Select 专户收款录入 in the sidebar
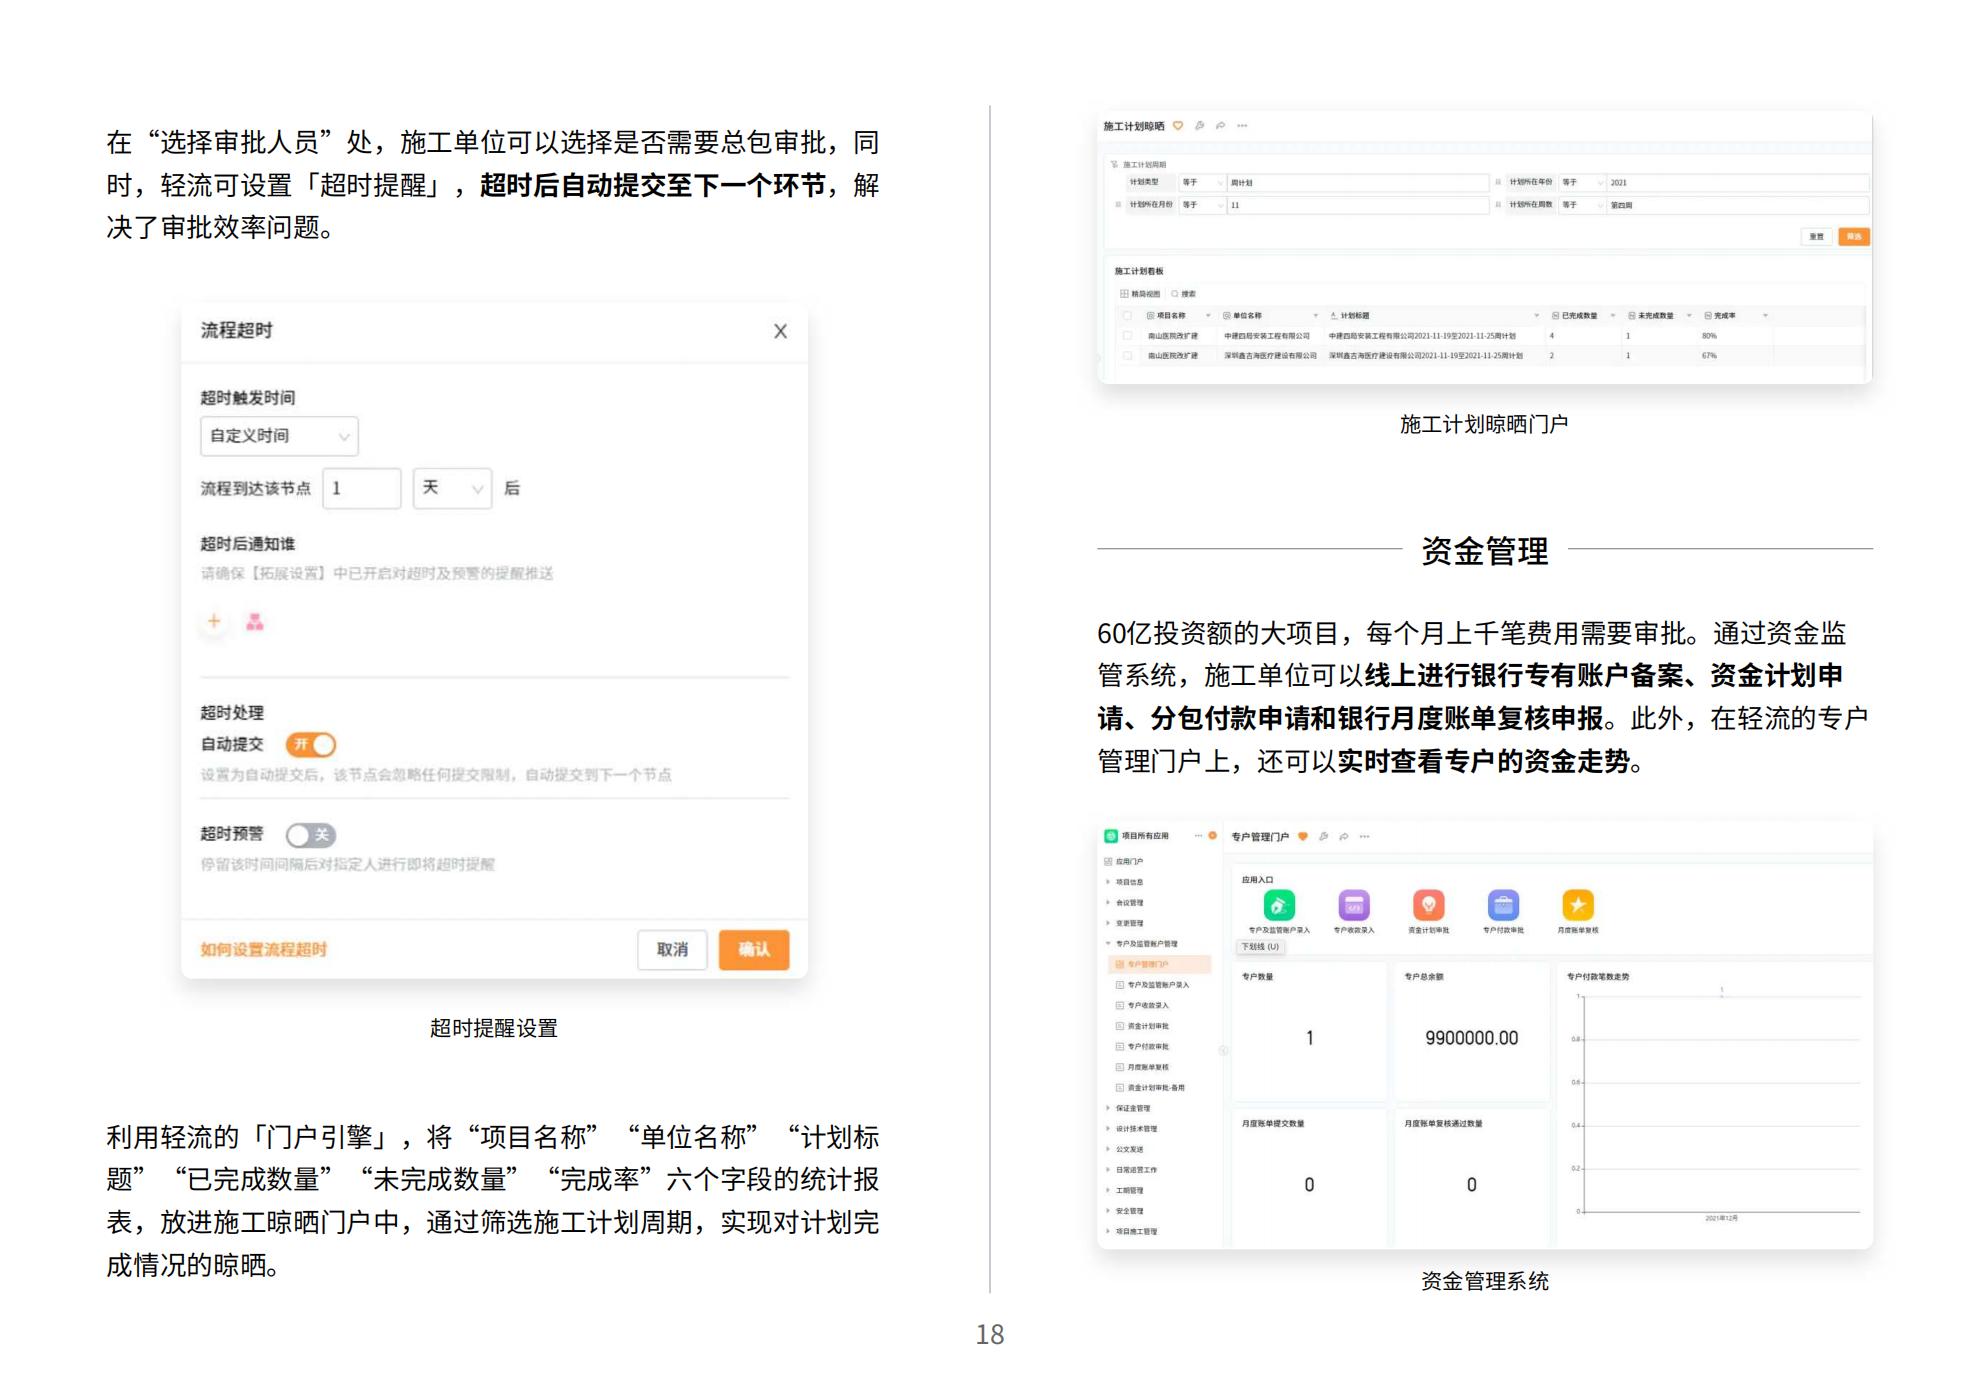Image resolution: width=1980 pixels, height=1400 pixels. point(1142,1006)
